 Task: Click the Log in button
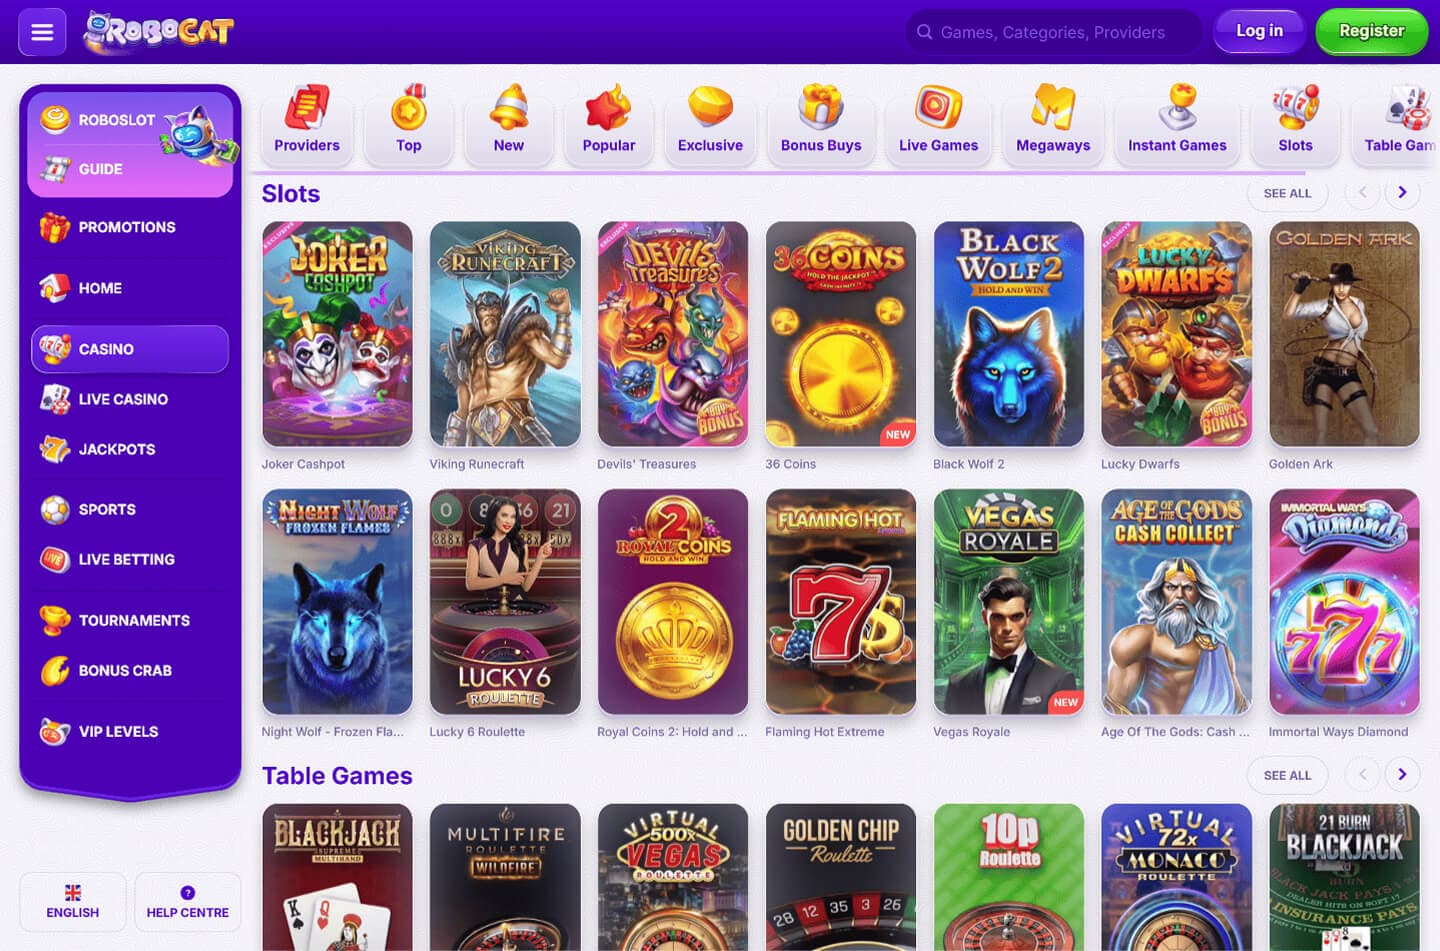1259,31
